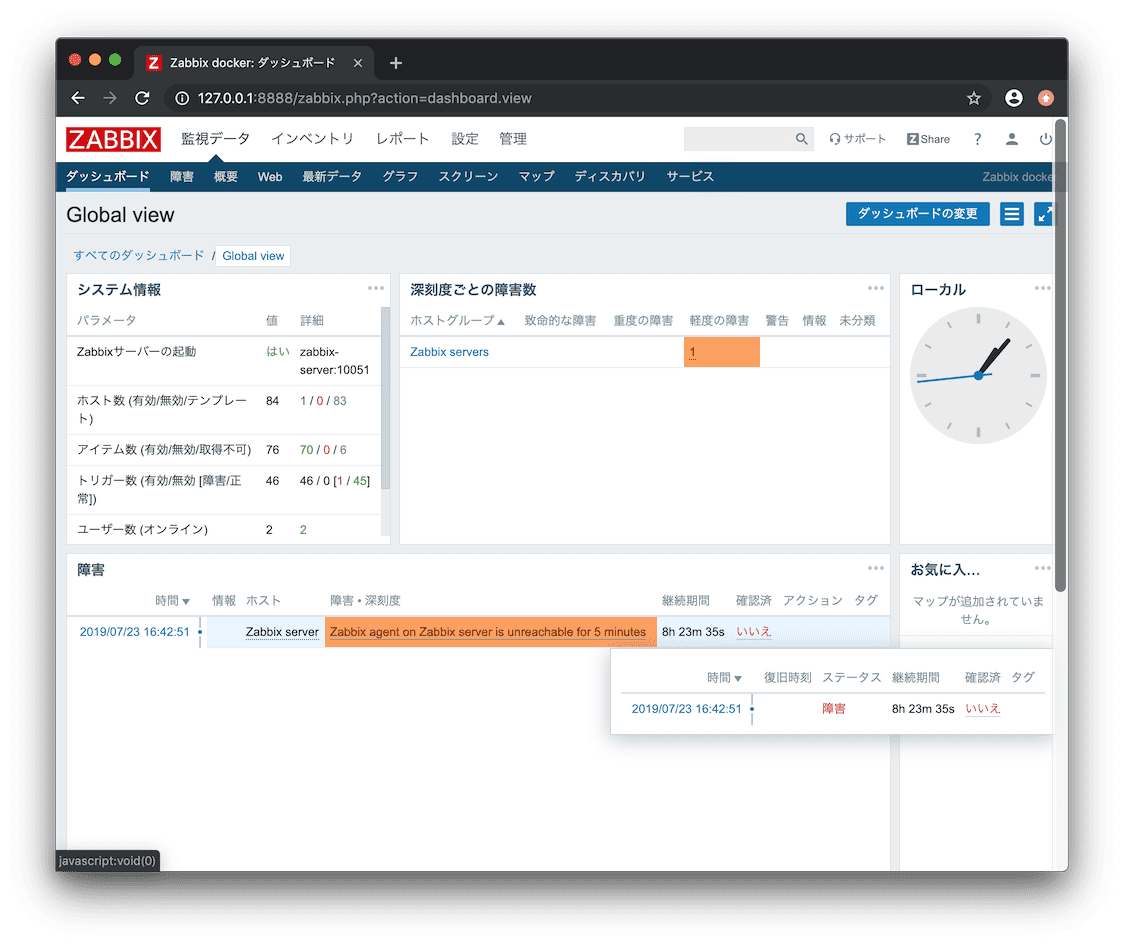Sort by ホストグループ column
The height and width of the screenshot is (945, 1124).
pyautogui.click(x=457, y=320)
